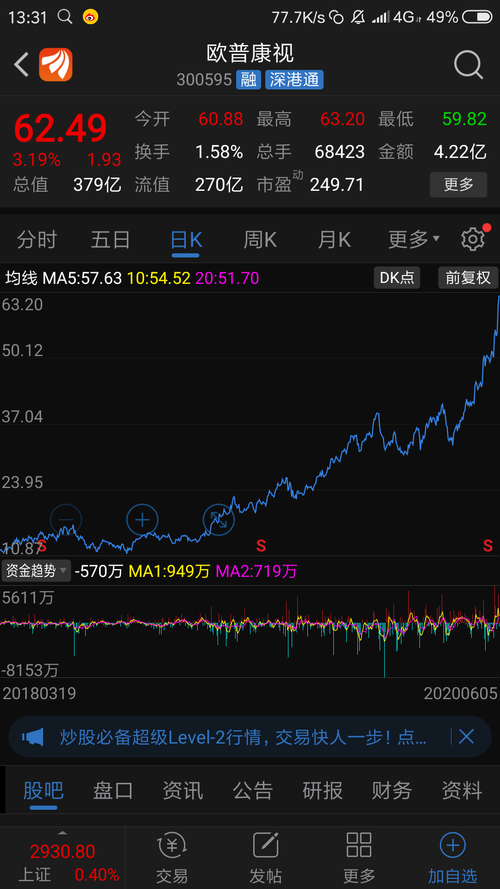Tap end date 20200605
The image size is (500, 889).
(x=461, y=693)
